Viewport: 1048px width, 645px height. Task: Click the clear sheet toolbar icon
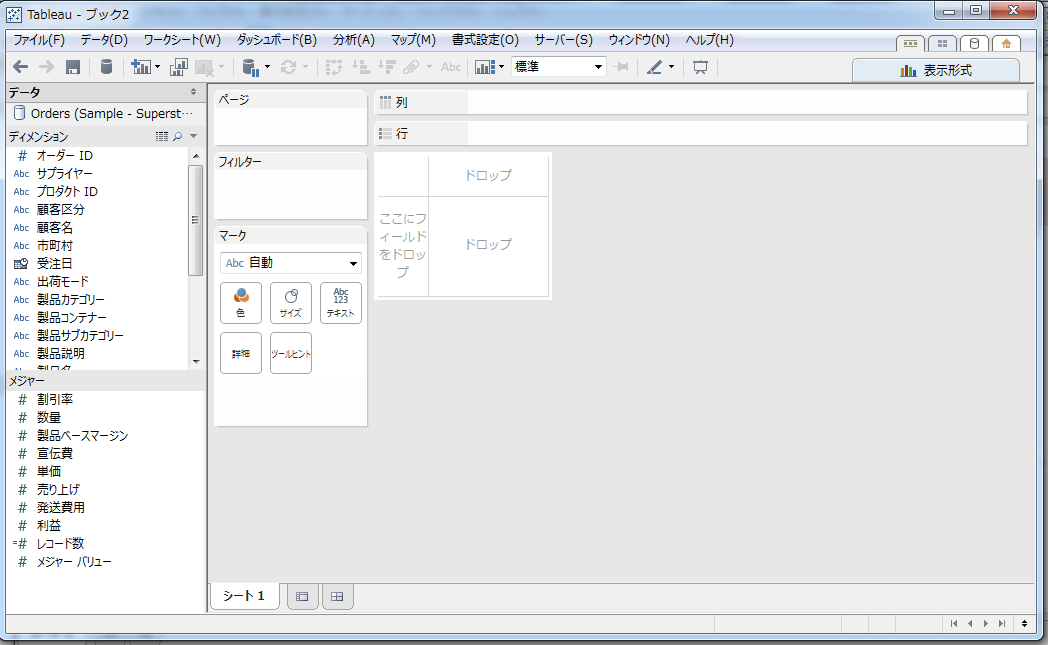pyautogui.click(x=204, y=67)
